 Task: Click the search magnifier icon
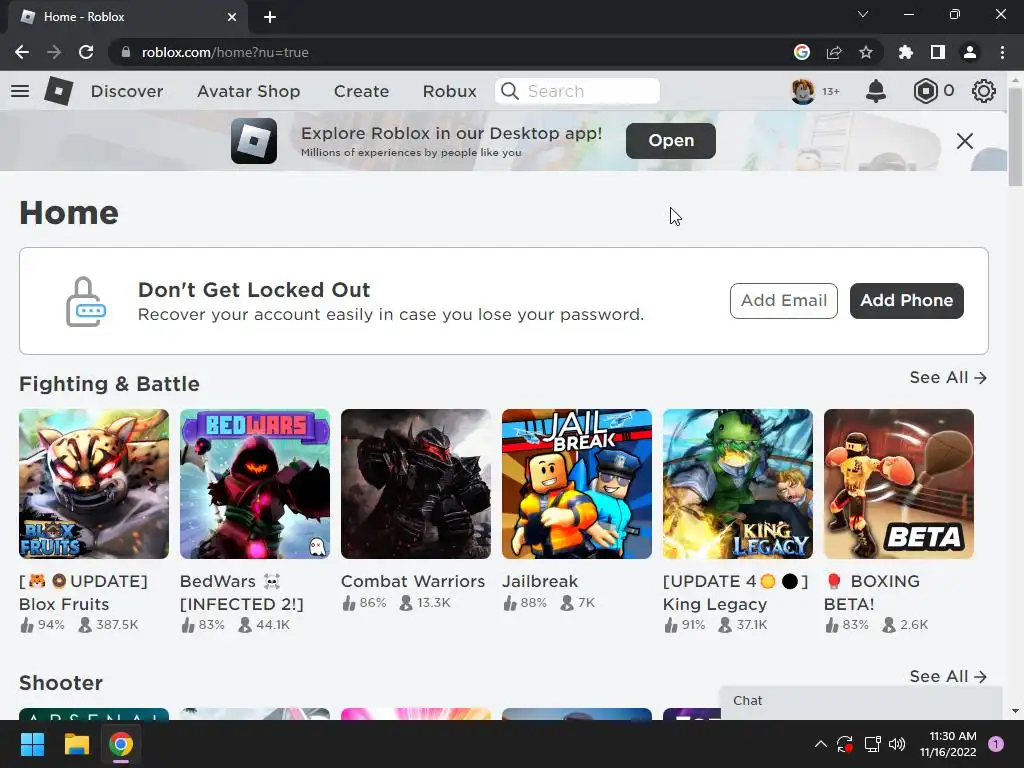pos(509,91)
